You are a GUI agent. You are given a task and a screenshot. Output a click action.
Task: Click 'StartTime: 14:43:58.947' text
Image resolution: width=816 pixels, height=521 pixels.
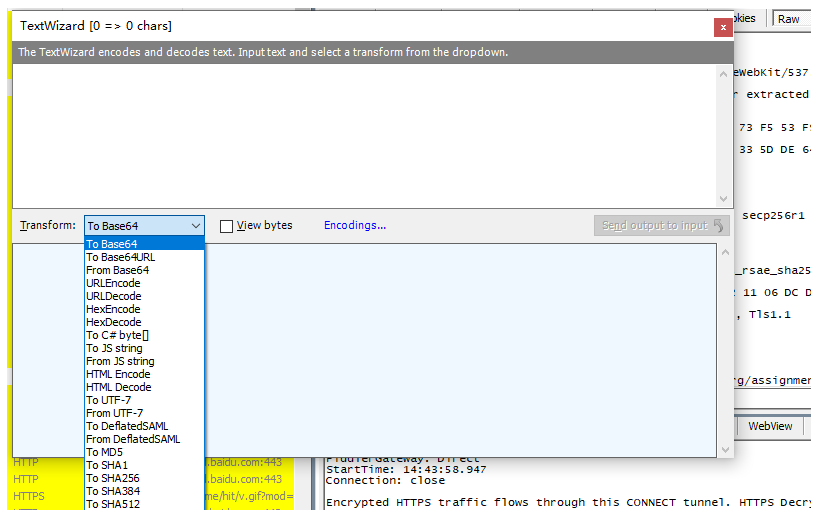point(406,469)
